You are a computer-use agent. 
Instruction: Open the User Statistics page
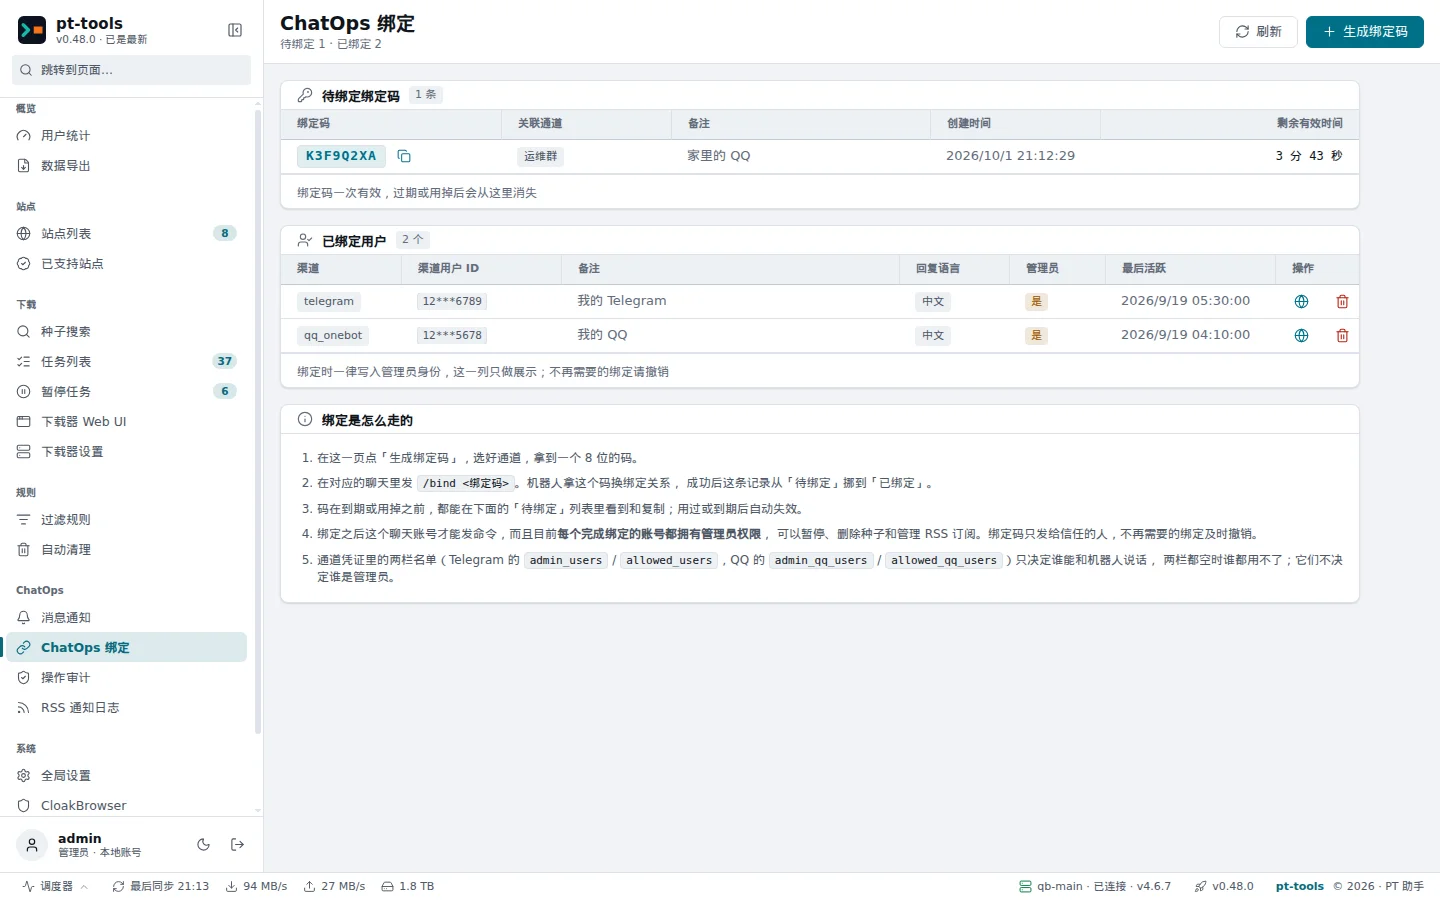pos(127,136)
